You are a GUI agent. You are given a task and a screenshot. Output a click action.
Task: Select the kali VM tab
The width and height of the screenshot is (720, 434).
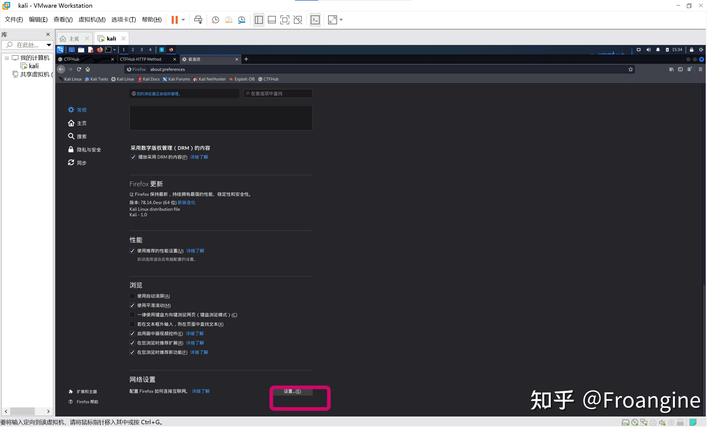[111, 39]
